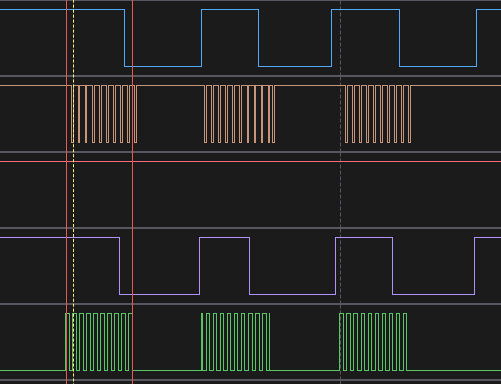Click divider between purple and green channels

coord(250,304)
